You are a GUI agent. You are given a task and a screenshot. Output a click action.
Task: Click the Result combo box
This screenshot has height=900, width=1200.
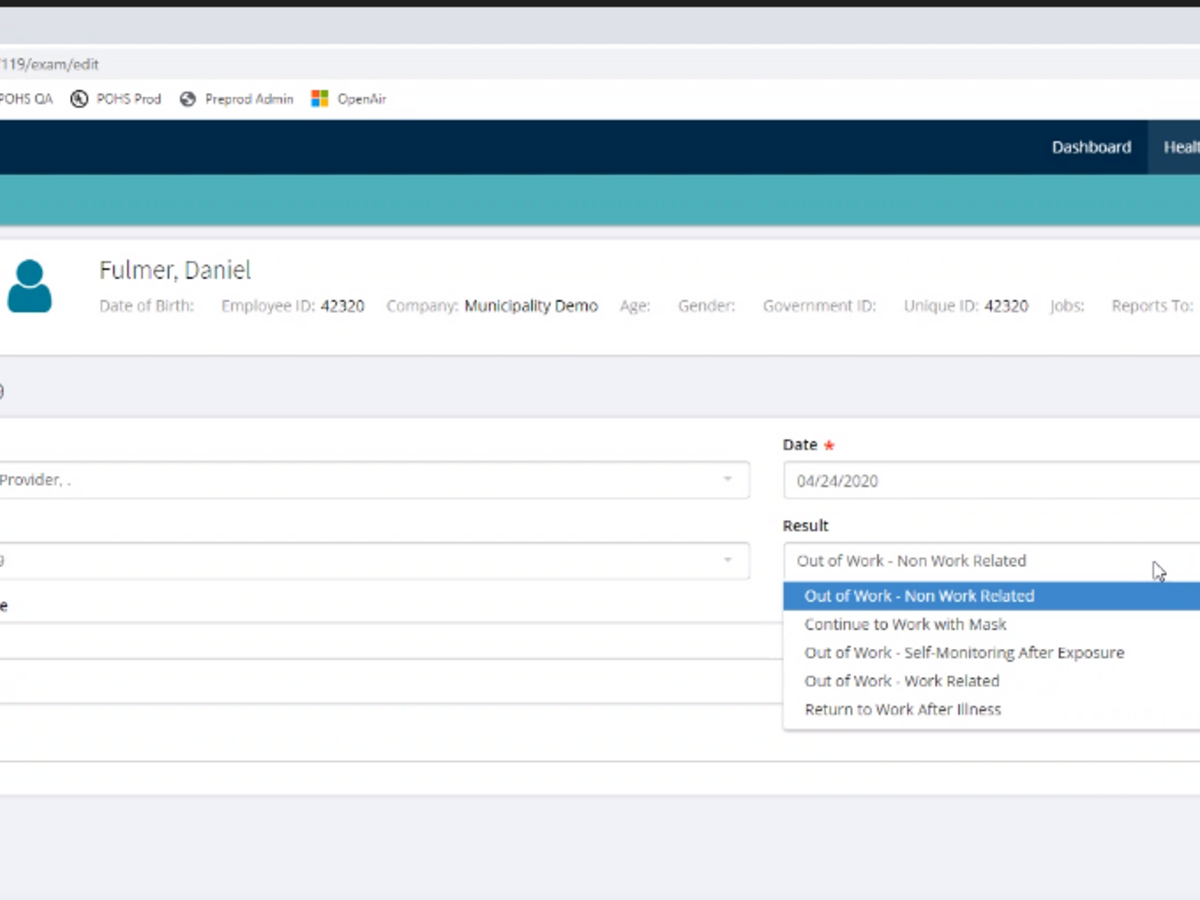click(x=992, y=561)
